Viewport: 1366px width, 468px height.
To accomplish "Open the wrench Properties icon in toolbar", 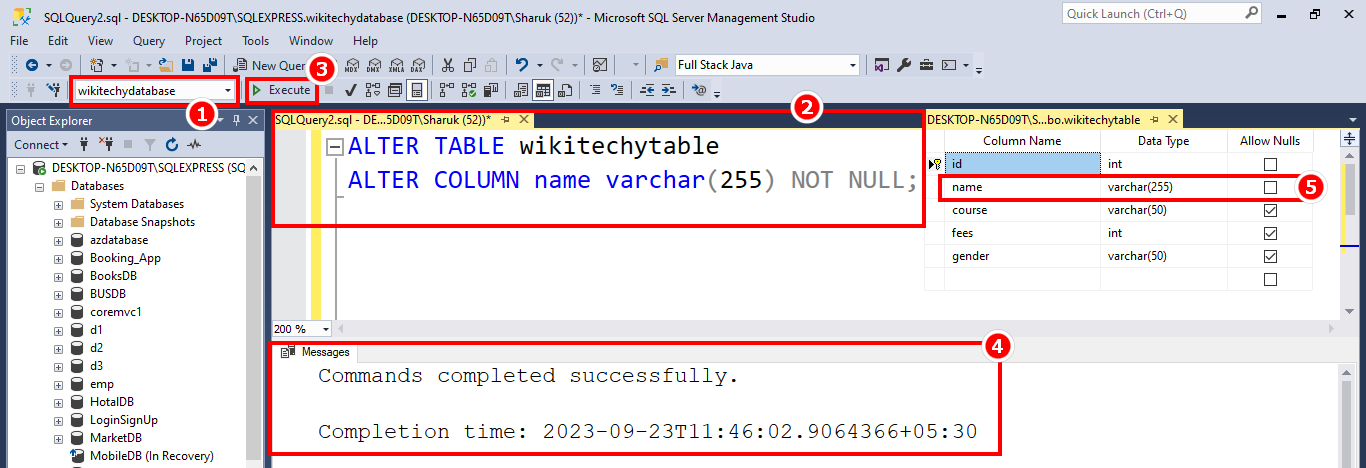I will pos(904,65).
